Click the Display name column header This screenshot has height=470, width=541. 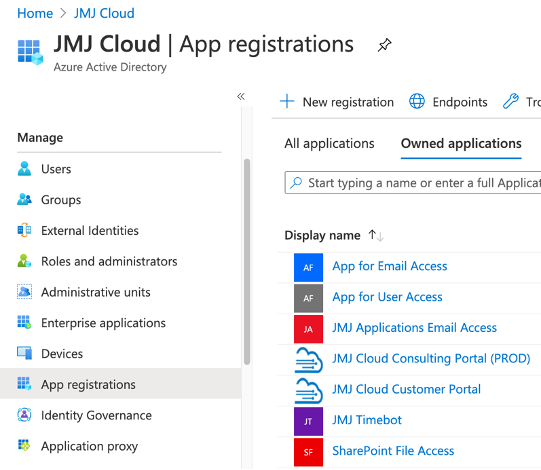[322, 235]
